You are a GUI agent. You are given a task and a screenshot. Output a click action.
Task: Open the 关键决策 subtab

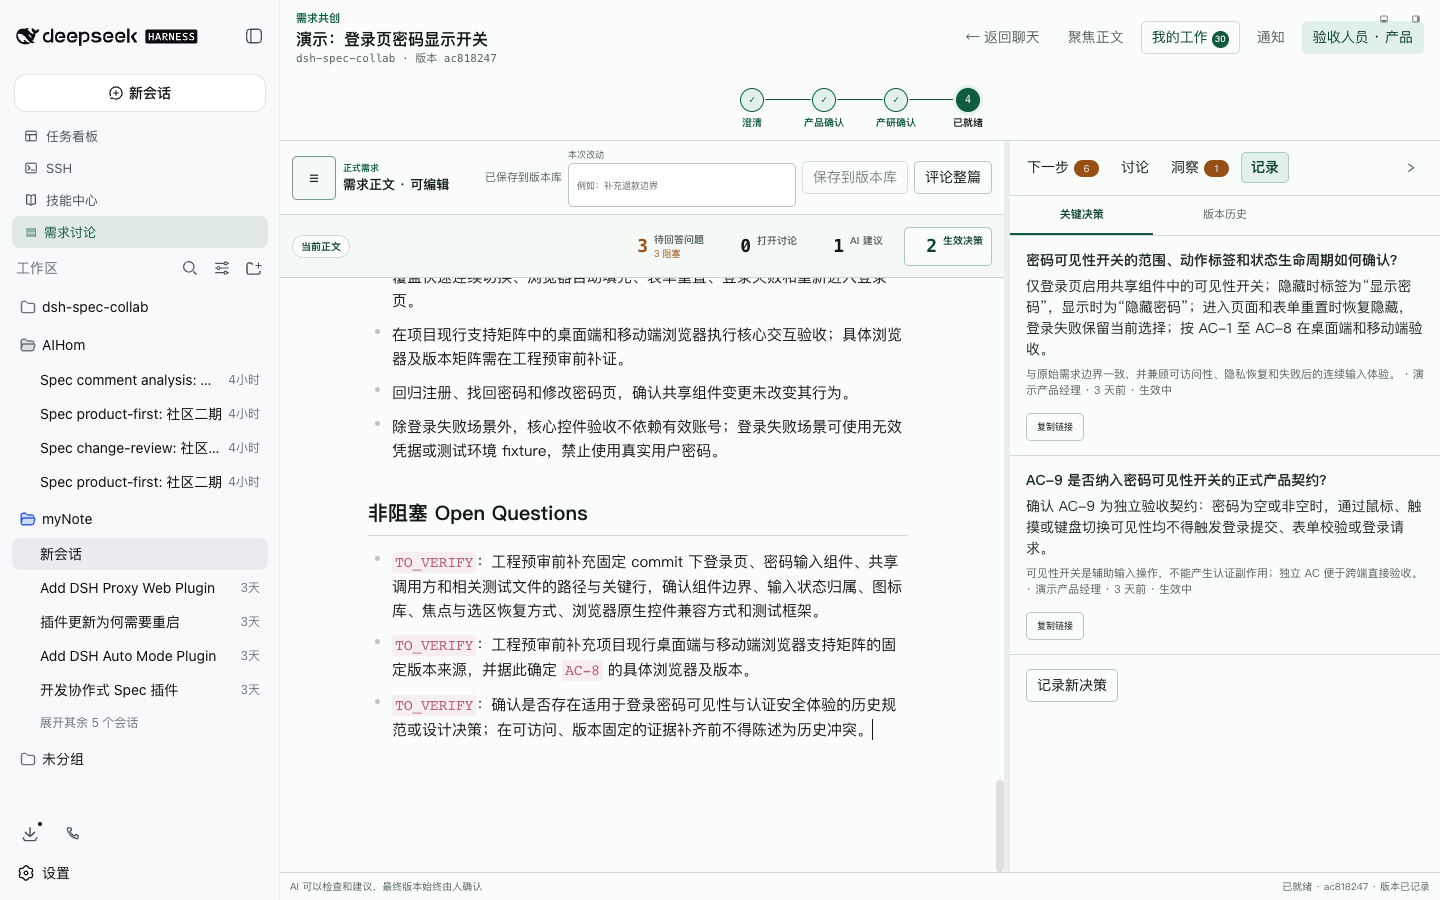[1082, 214]
